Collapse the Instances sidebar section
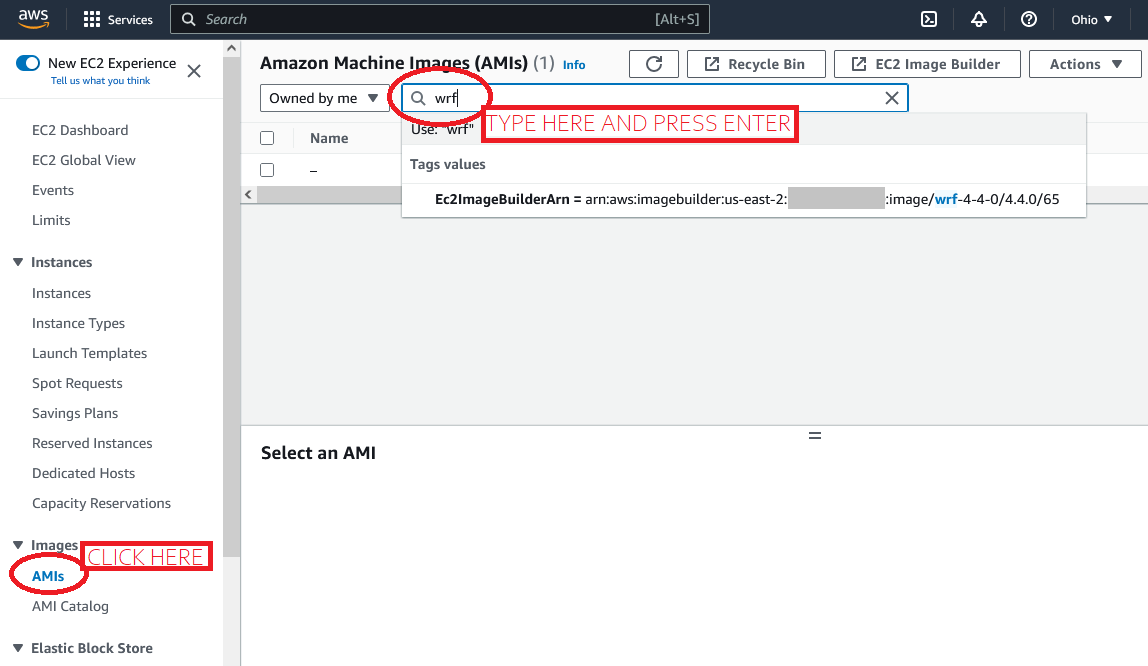The image size is (1148, 666). 18,262
